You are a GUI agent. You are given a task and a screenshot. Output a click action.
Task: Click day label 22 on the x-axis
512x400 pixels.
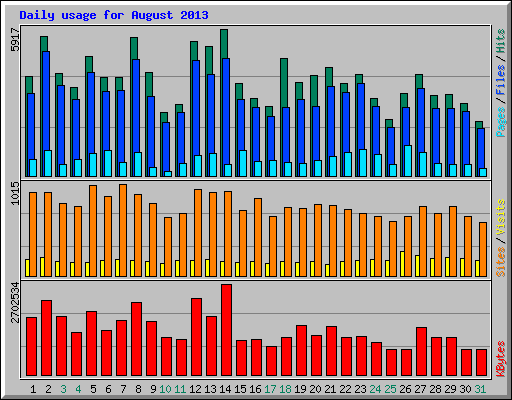coord(345,389)
